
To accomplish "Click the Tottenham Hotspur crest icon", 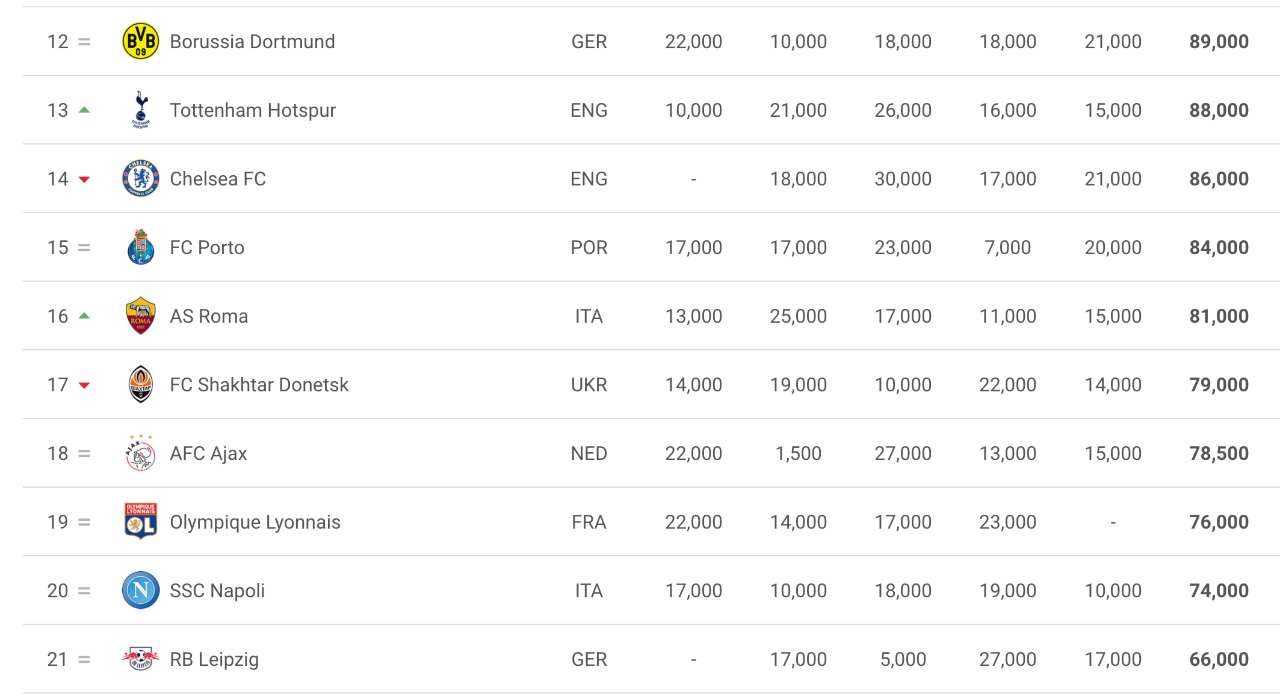I will (x=140, y=110).
